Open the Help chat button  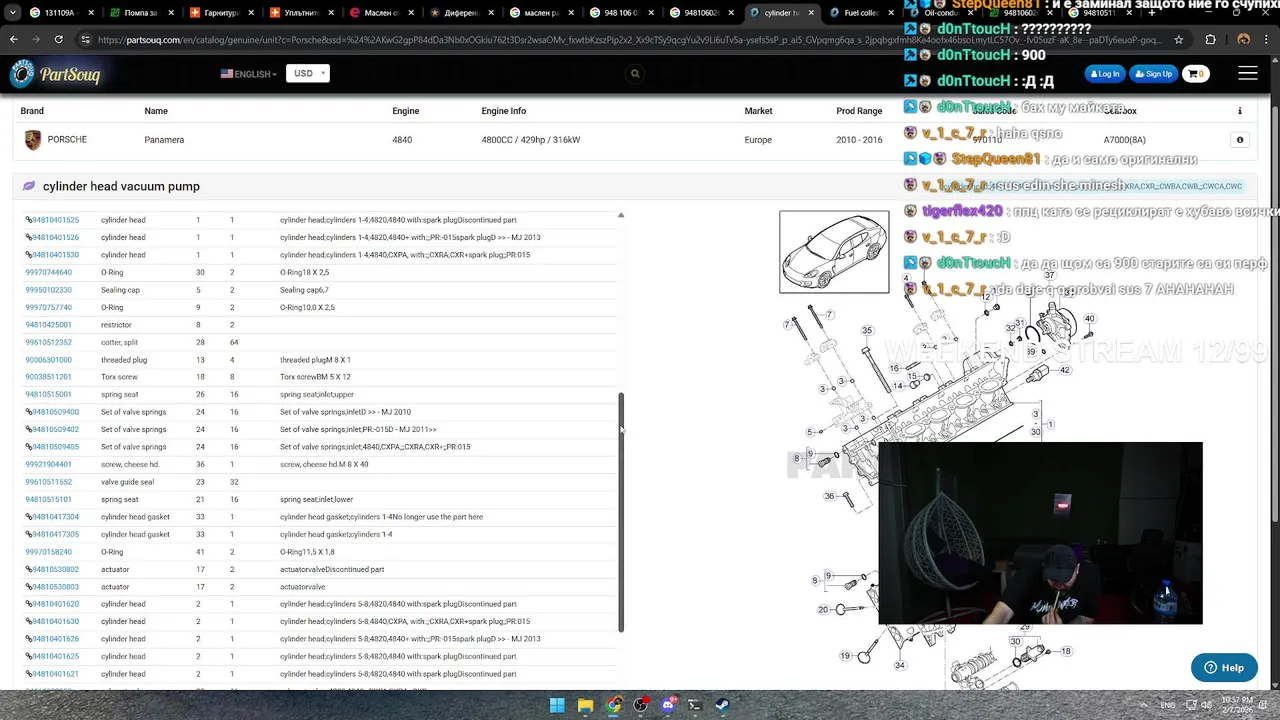click(1224, 668)
